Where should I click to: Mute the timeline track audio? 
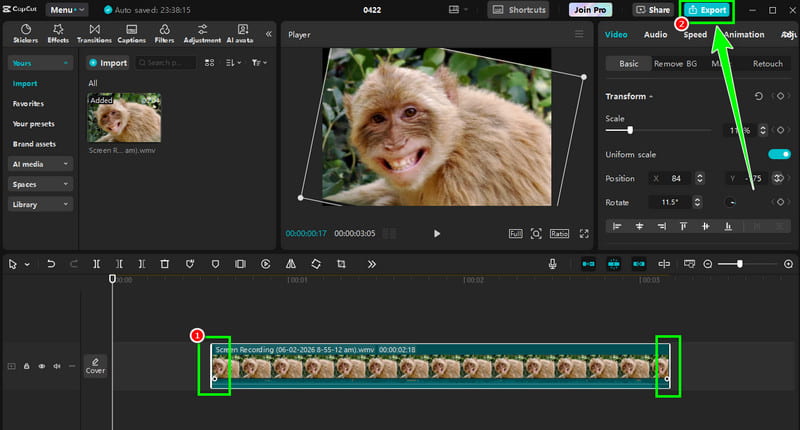[x=57, y=366]
